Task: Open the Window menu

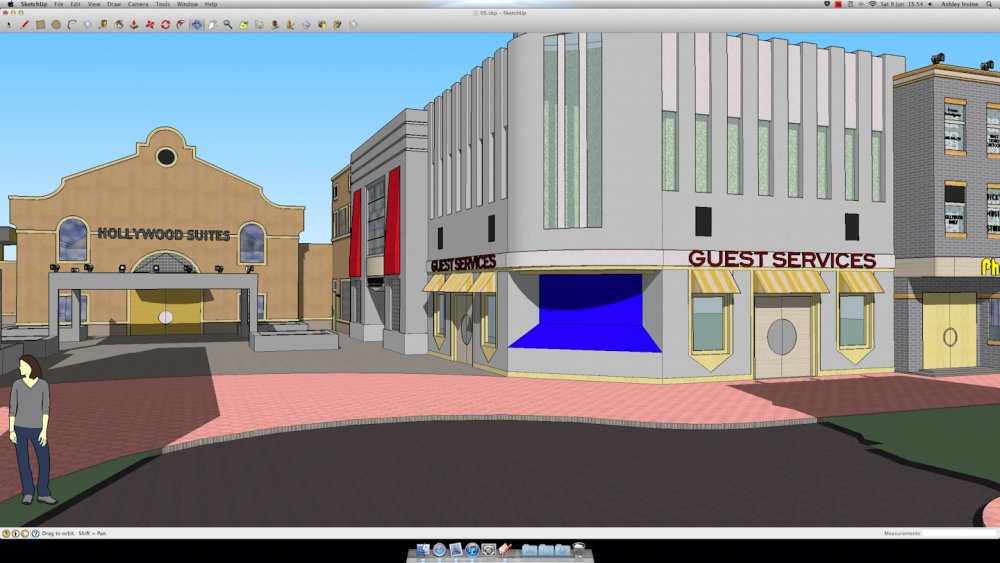Action: coord(187,4)
